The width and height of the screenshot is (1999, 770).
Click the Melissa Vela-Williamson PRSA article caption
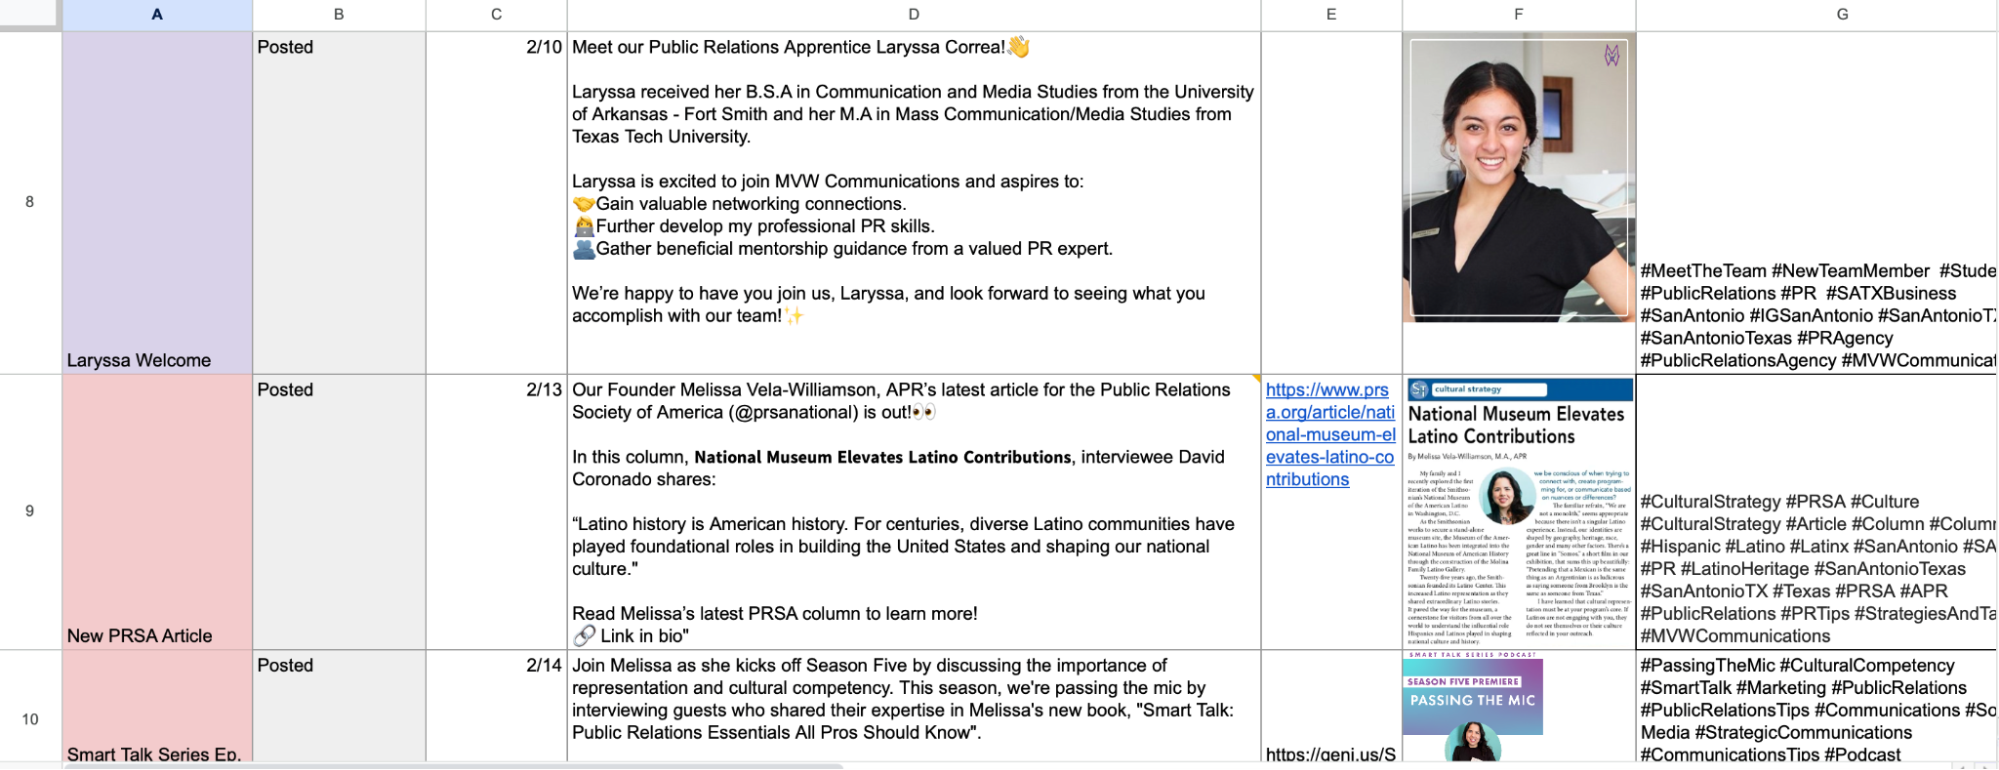[914, 512]
